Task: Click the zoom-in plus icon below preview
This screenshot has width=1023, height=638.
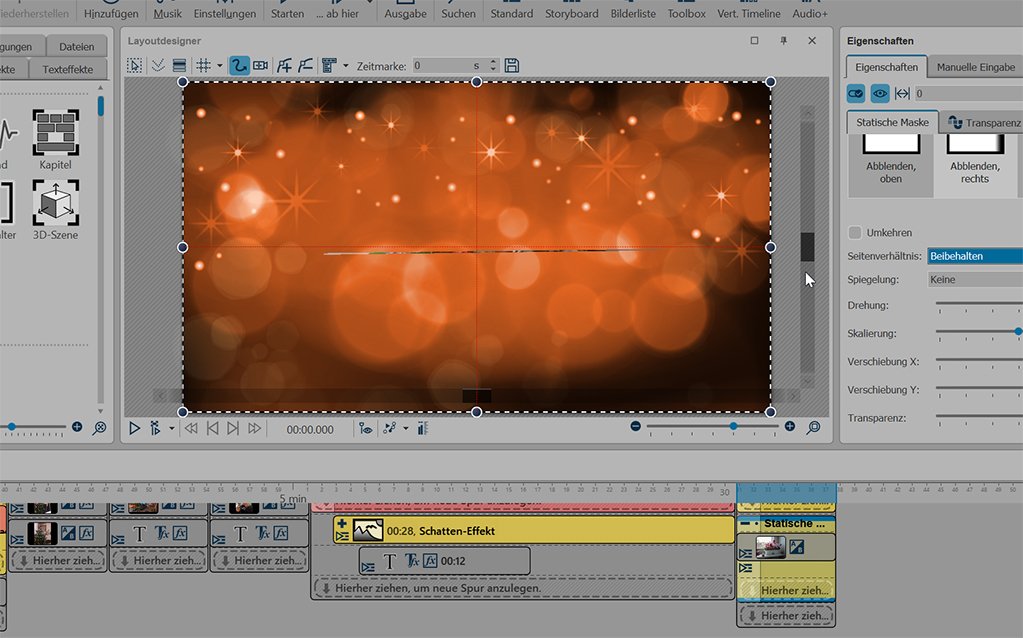Action: pyautogui.click(x=790, y=427)
